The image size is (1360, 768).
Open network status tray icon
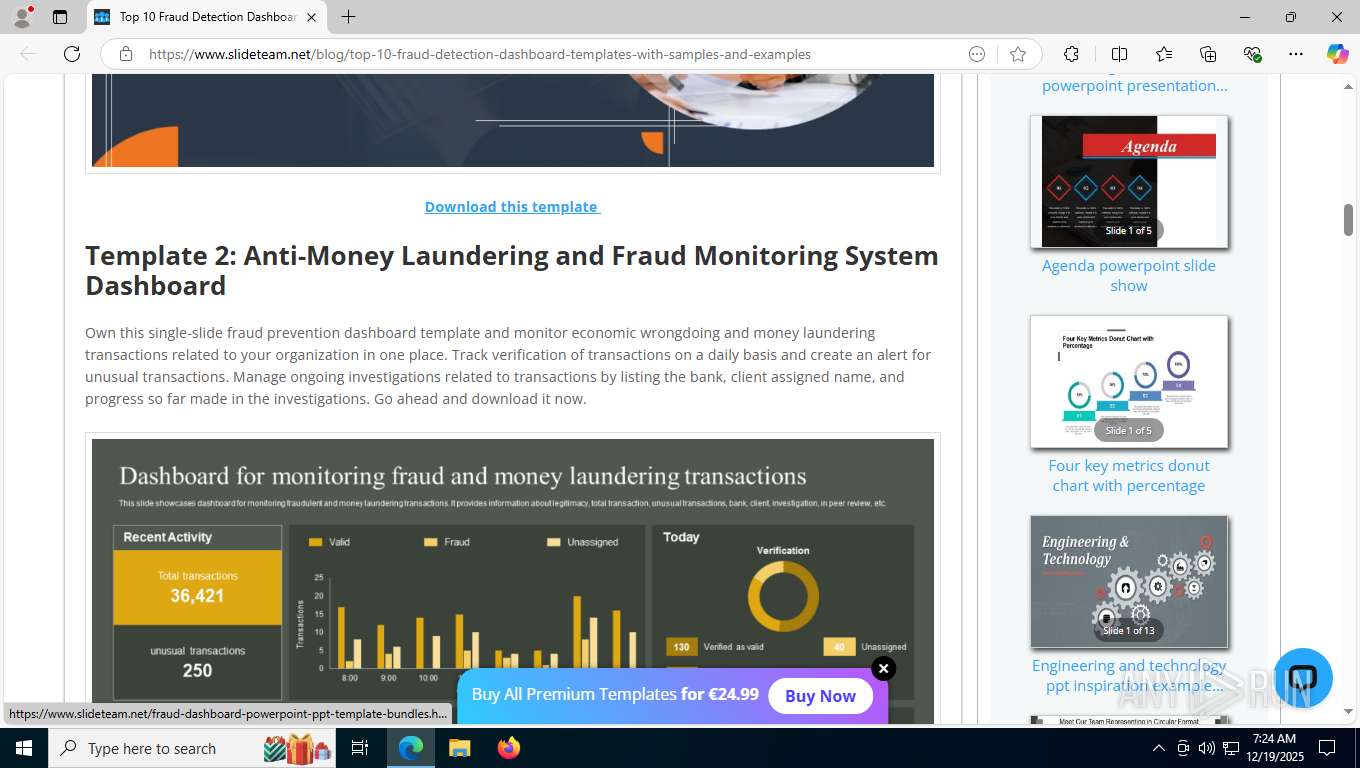pyautogui.click(x=1232, y=748)
